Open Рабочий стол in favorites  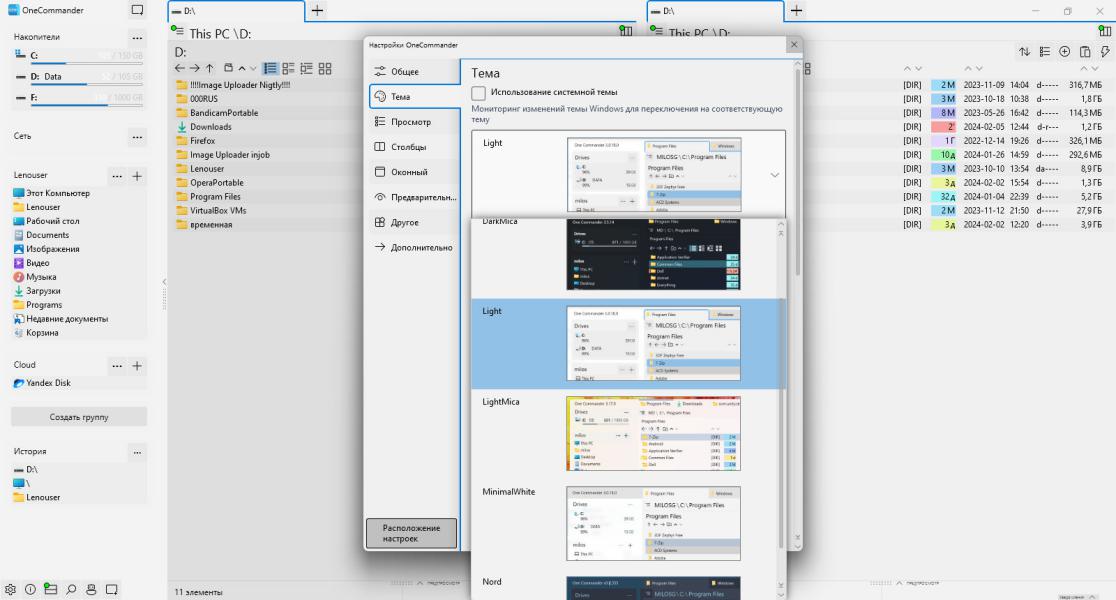tap(46, 221)
